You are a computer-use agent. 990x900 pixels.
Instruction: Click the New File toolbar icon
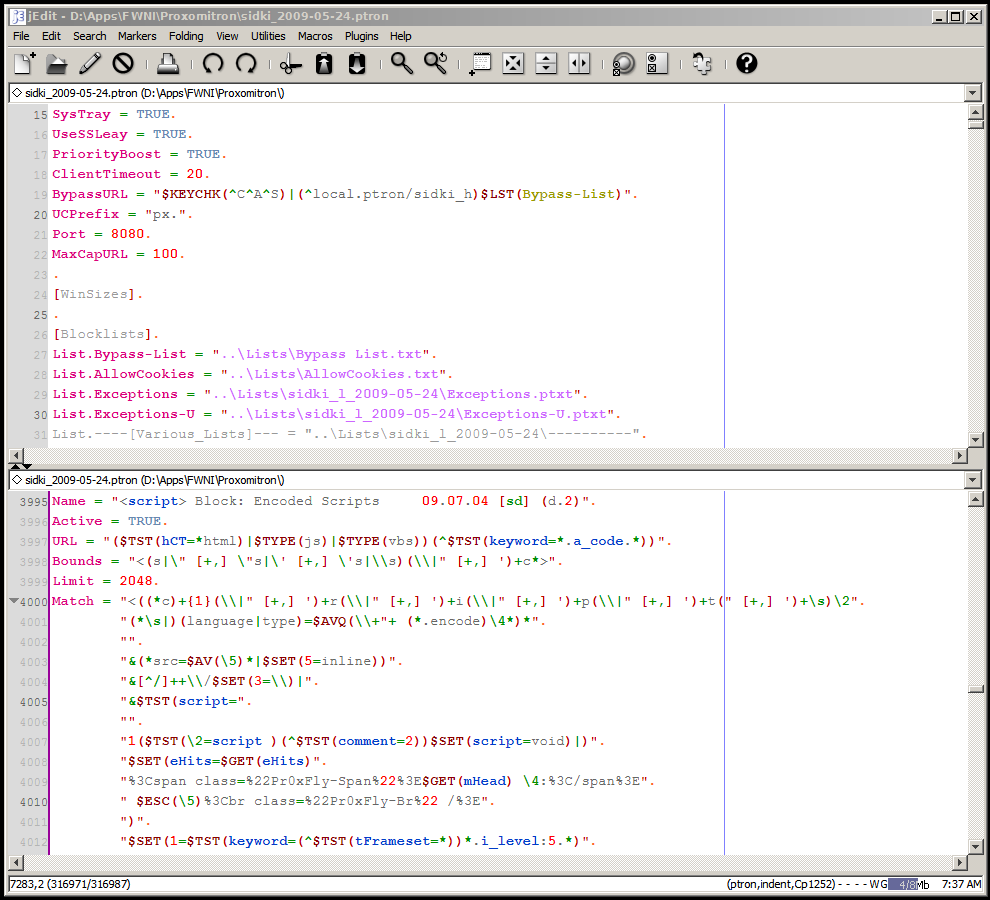pos(24,64)
